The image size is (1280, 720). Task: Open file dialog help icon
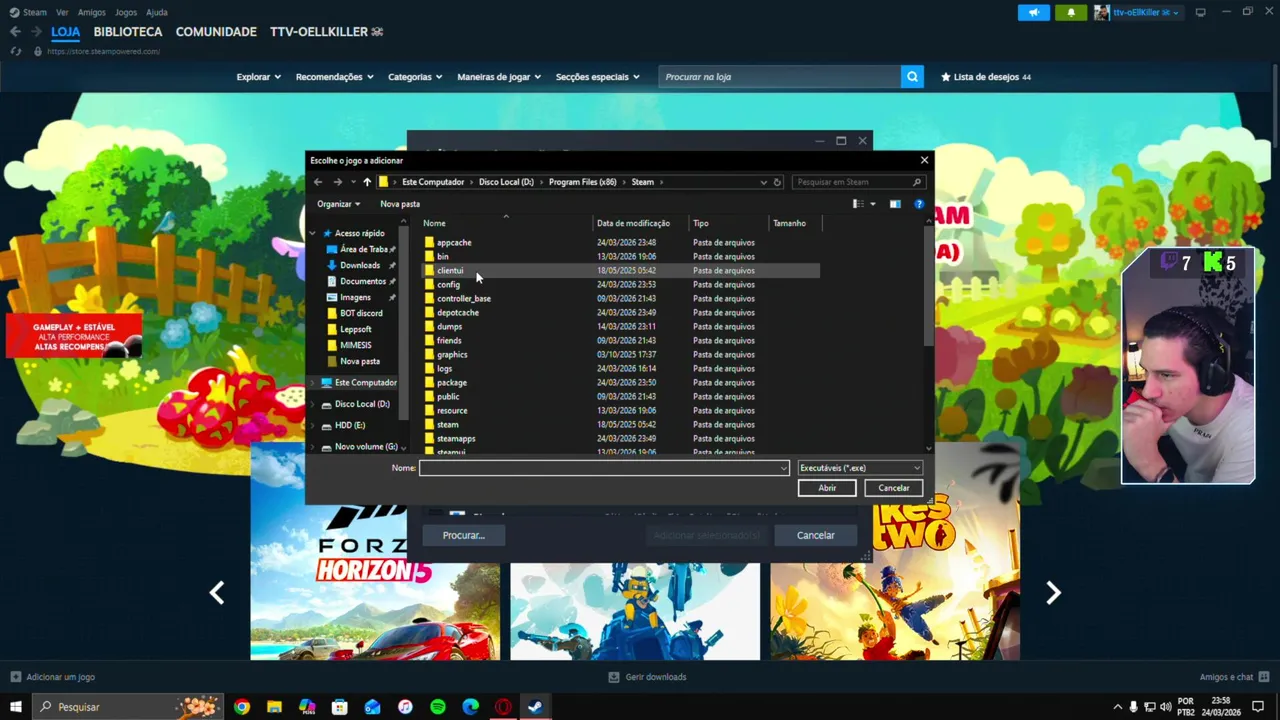point(919,204)
